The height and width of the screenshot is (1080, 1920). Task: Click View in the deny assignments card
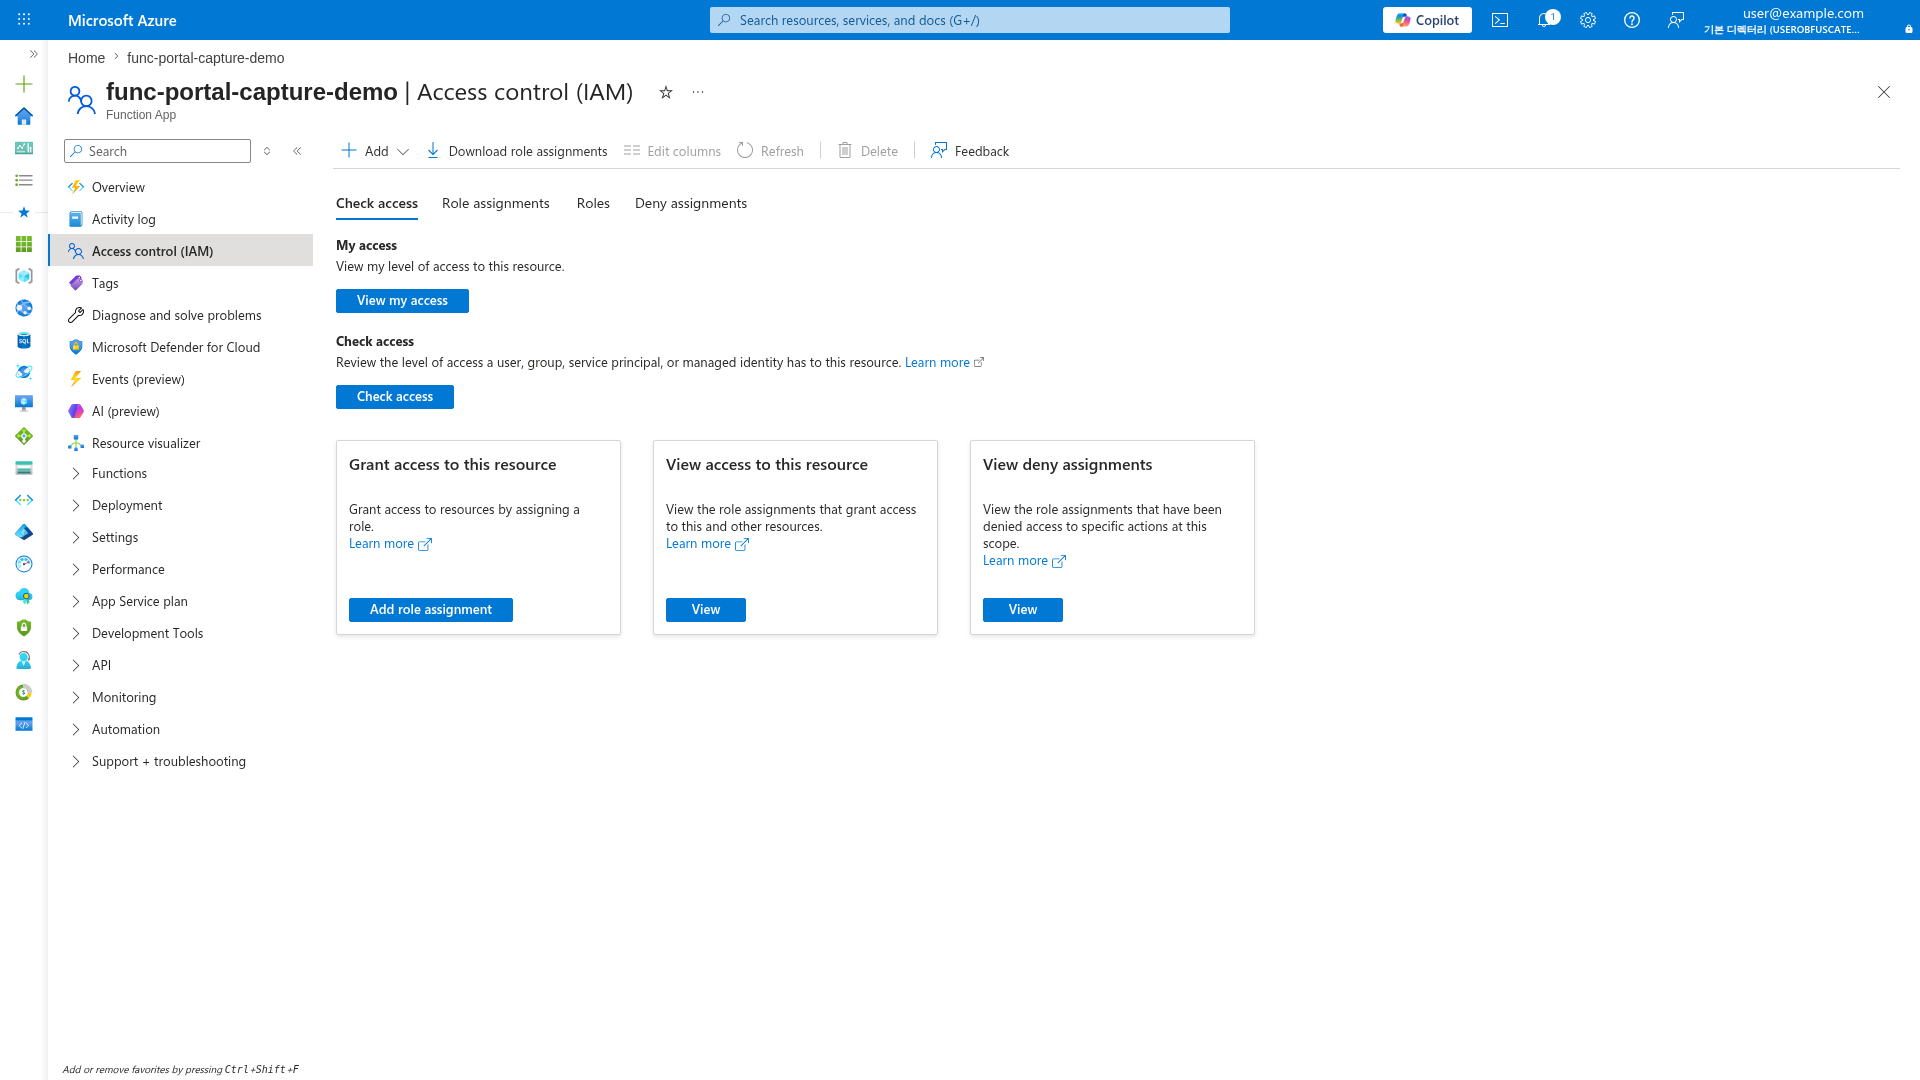(1023, 610)
